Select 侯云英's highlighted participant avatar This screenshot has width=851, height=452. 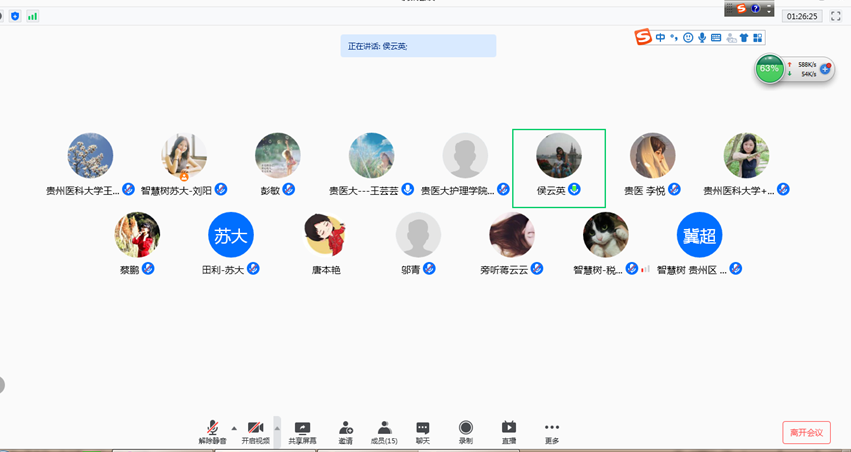click(x=558, y=156)
